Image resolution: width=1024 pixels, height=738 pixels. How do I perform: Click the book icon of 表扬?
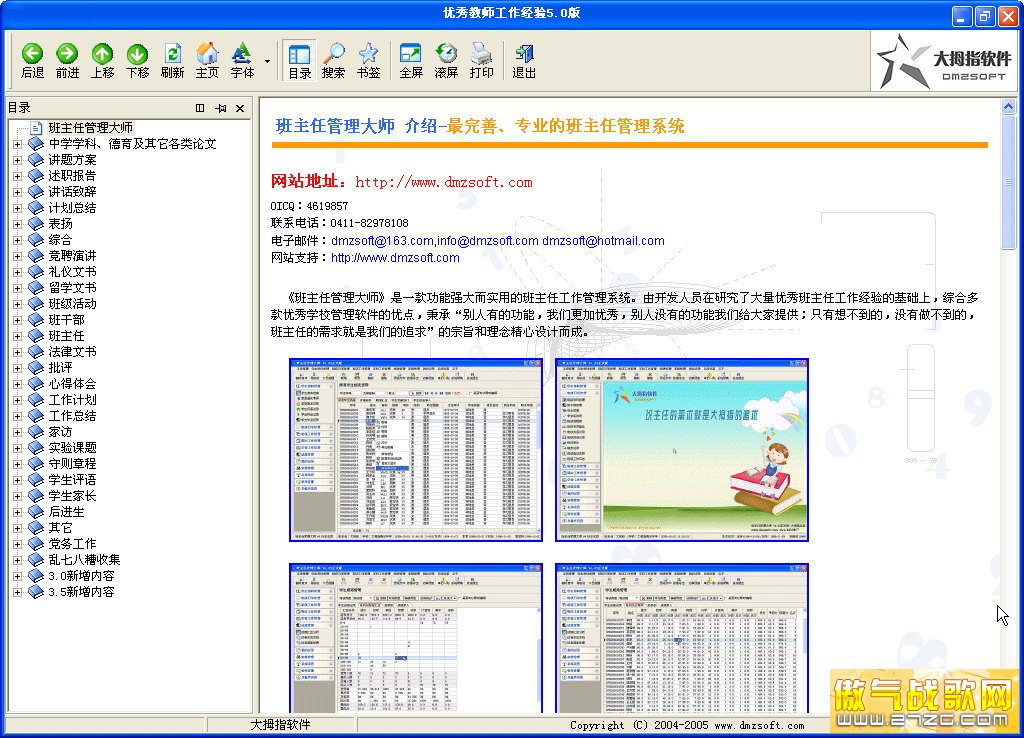coord(36,224)
